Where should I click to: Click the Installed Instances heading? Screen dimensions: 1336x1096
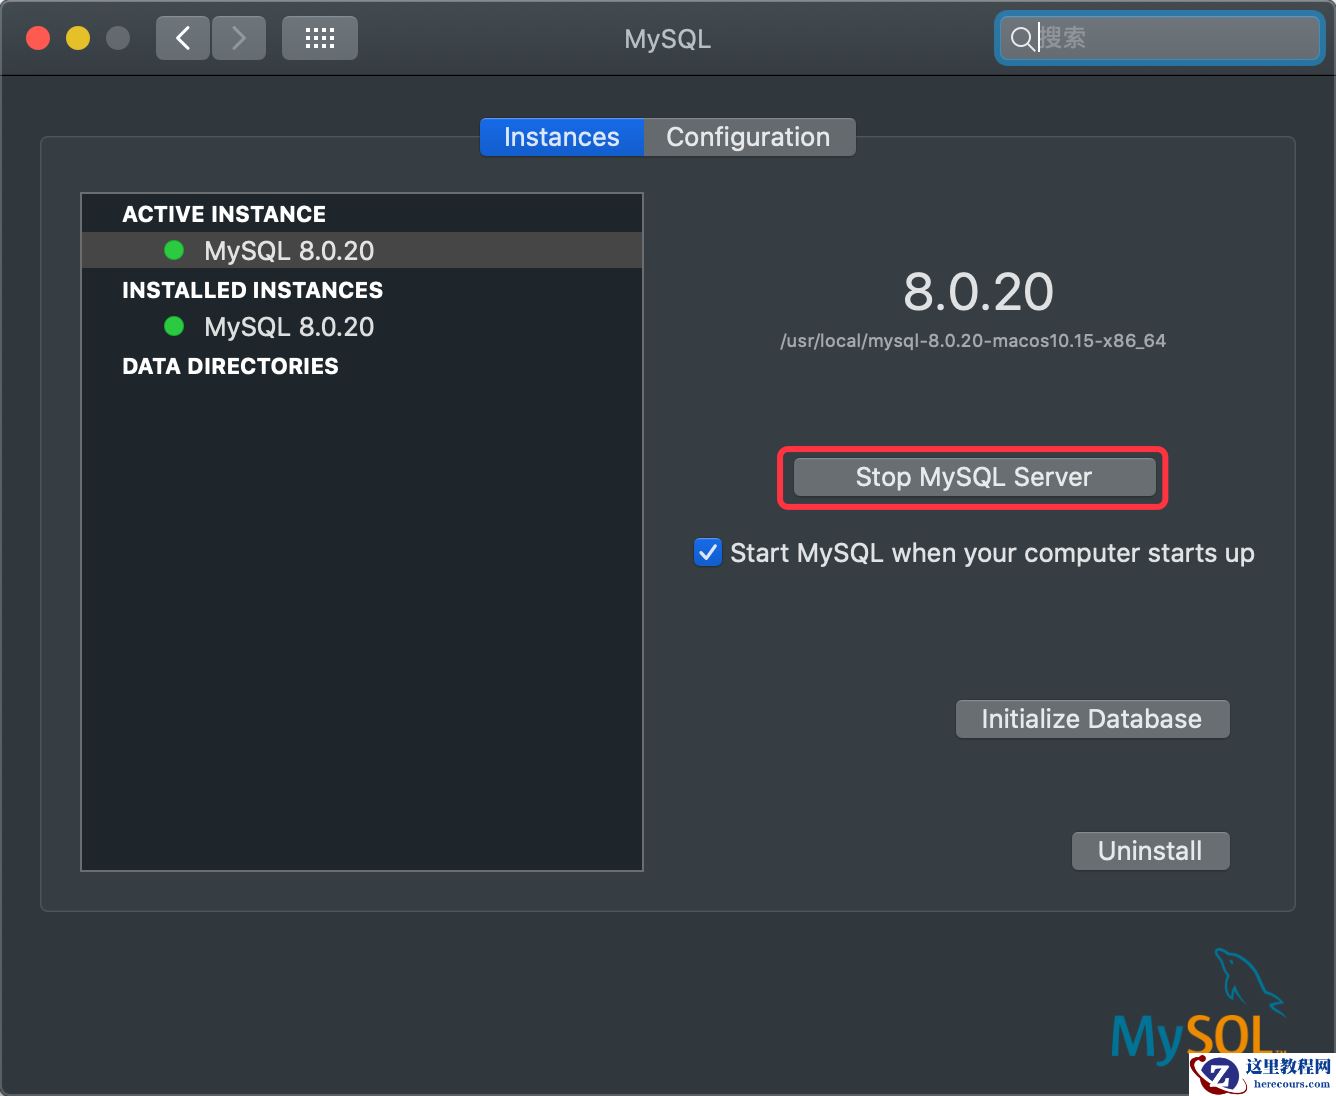[x=252, y=290]
